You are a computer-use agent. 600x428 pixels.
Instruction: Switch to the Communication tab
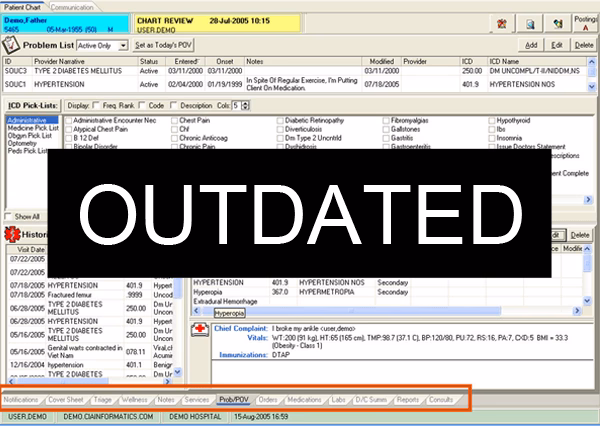72,7
